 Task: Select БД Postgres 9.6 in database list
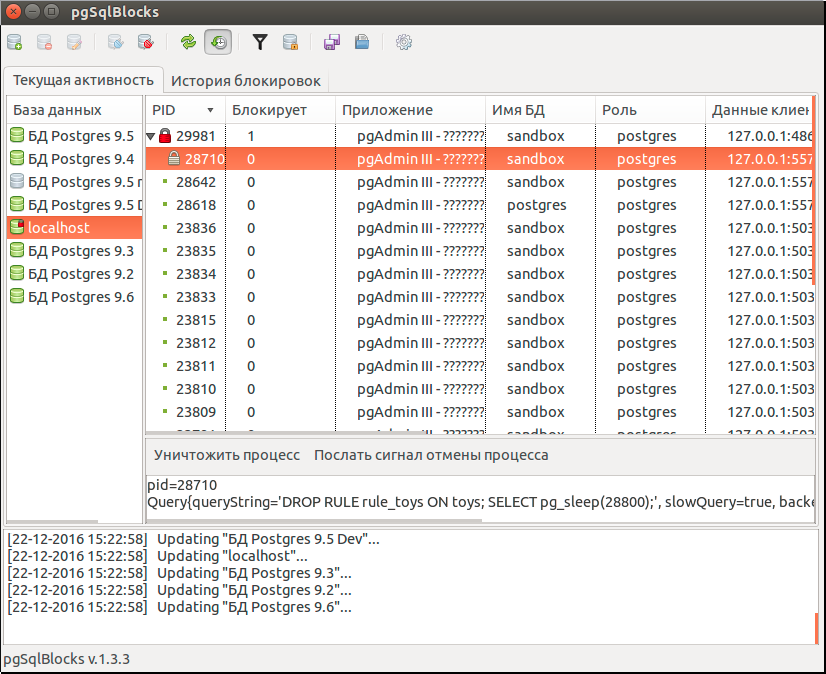click(x=75, y=297)
